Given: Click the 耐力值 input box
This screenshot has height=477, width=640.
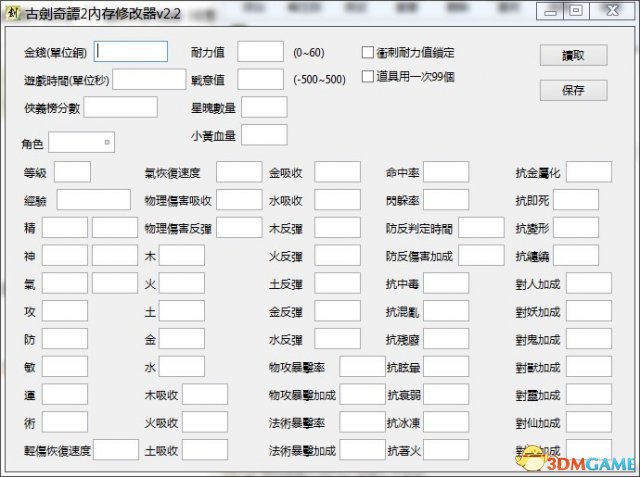Looking at the screenshot, I should pyautogui.click(x=261, y=51).
